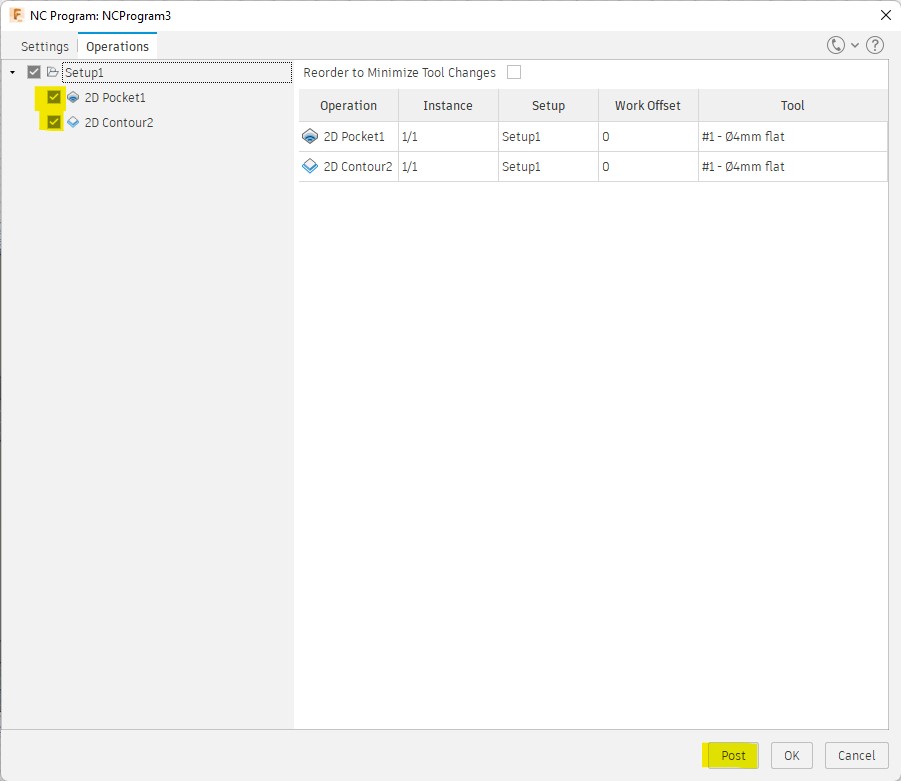The width and height of the screenshot is (901, 781).
Task: Uncheck the 2D Pocket1 checkbox
Action: [x=54, y=98]
